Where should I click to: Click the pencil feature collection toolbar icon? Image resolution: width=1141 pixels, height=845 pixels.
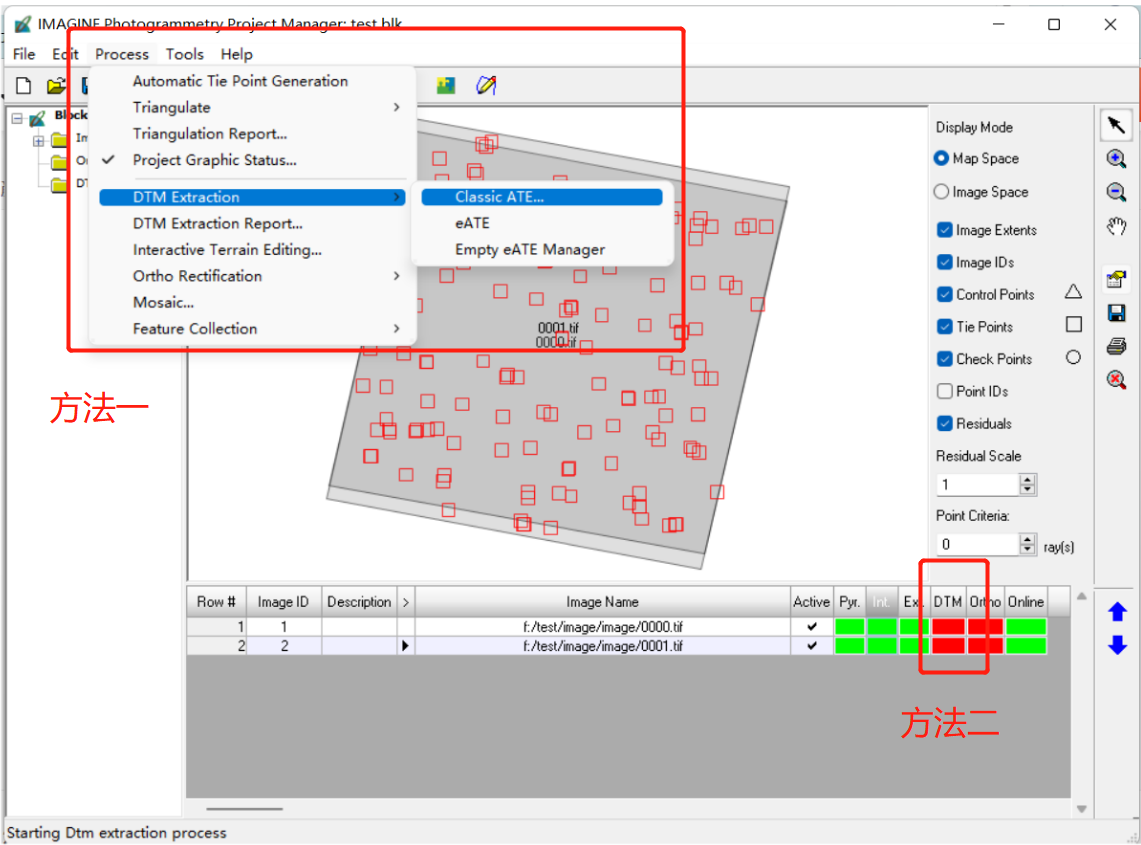coord(486,85)
